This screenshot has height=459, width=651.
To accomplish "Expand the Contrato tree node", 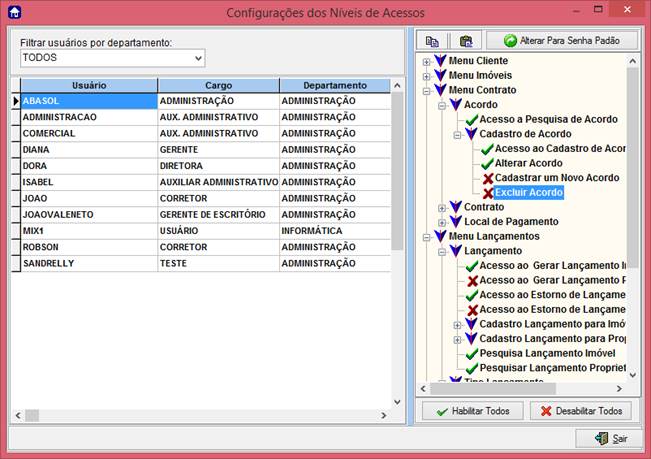I will pos(442,207).
